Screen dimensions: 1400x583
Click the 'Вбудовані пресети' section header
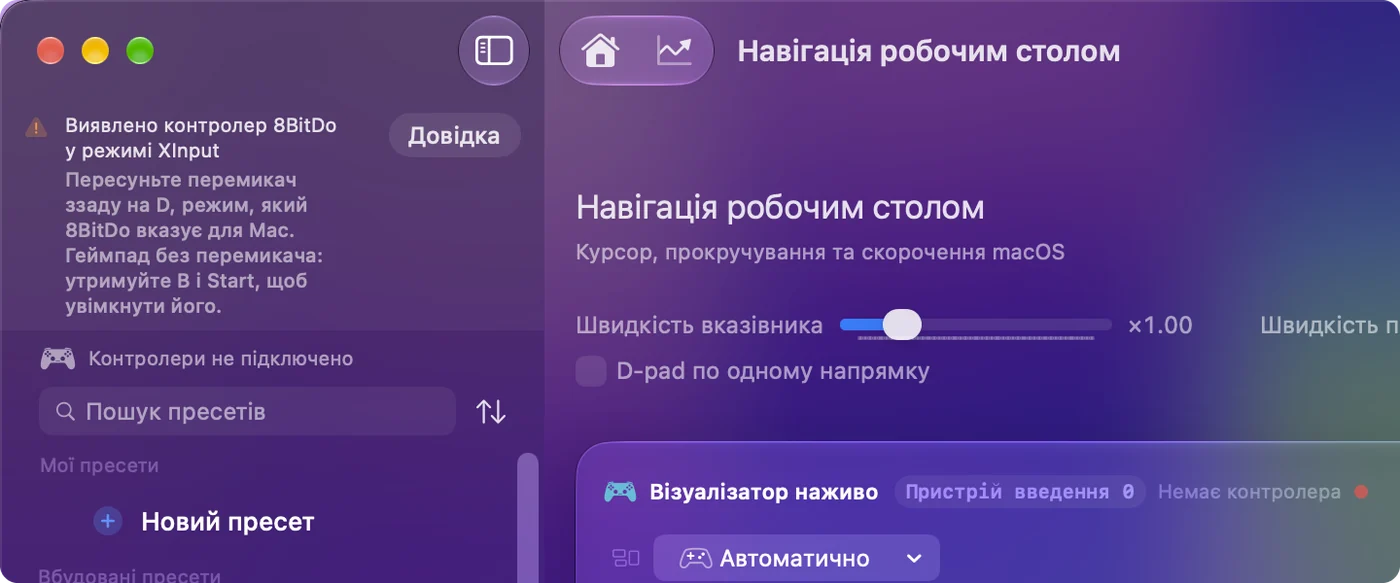pyautogui.click(x=129, y=576)
